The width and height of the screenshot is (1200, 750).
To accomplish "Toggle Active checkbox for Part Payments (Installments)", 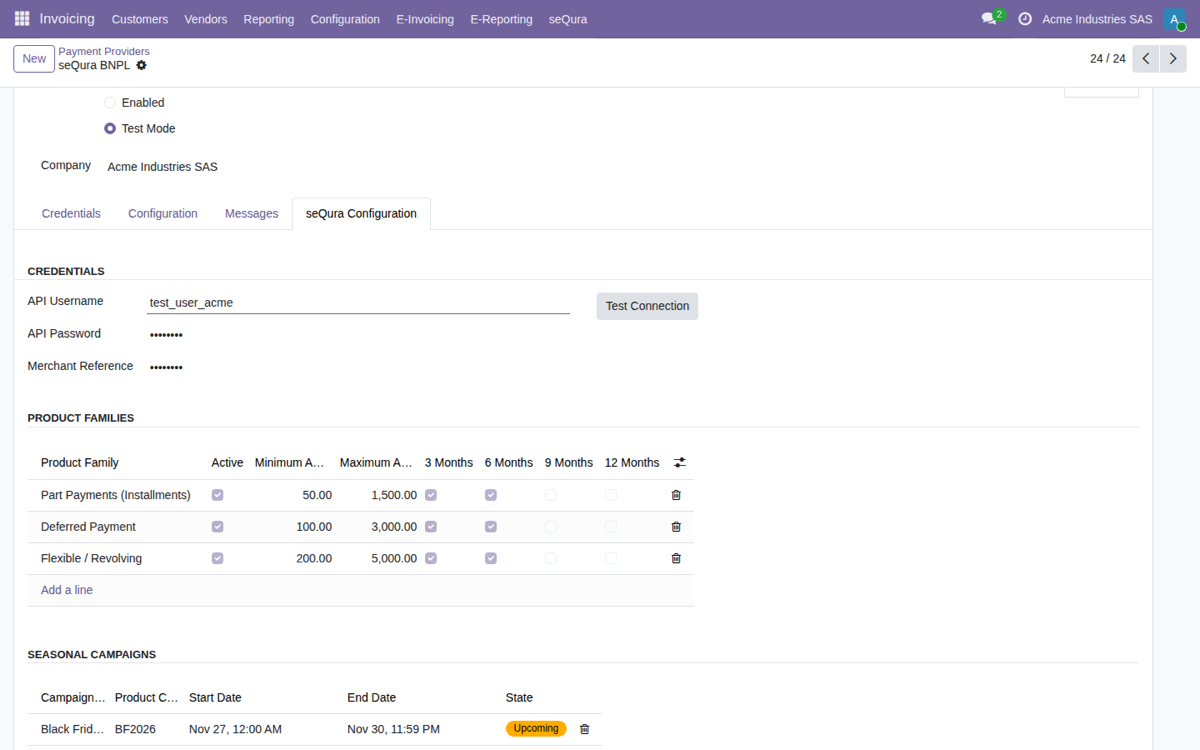I will [x=218, y=495].
